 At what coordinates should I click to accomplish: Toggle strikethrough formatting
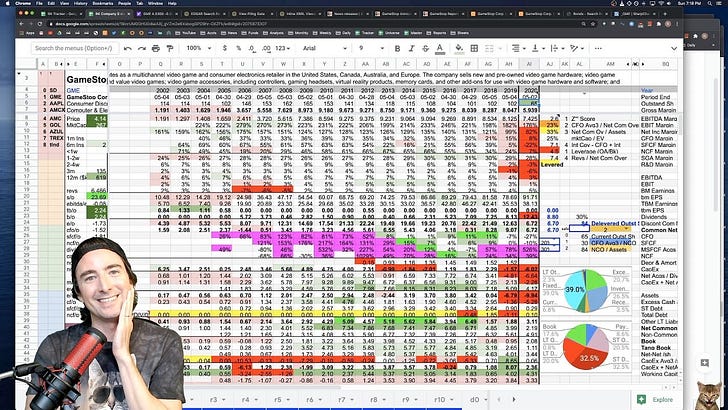(425, 48)
